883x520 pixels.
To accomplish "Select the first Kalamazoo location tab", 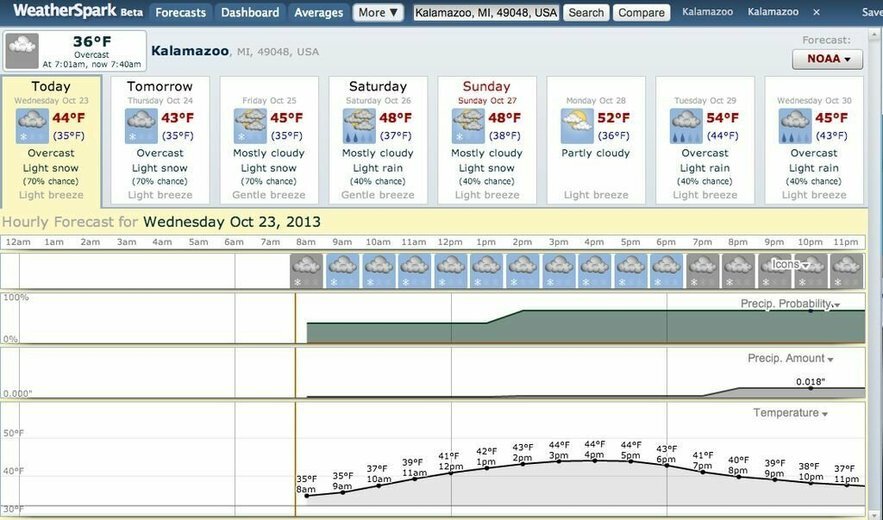I will tap(707, 12).
